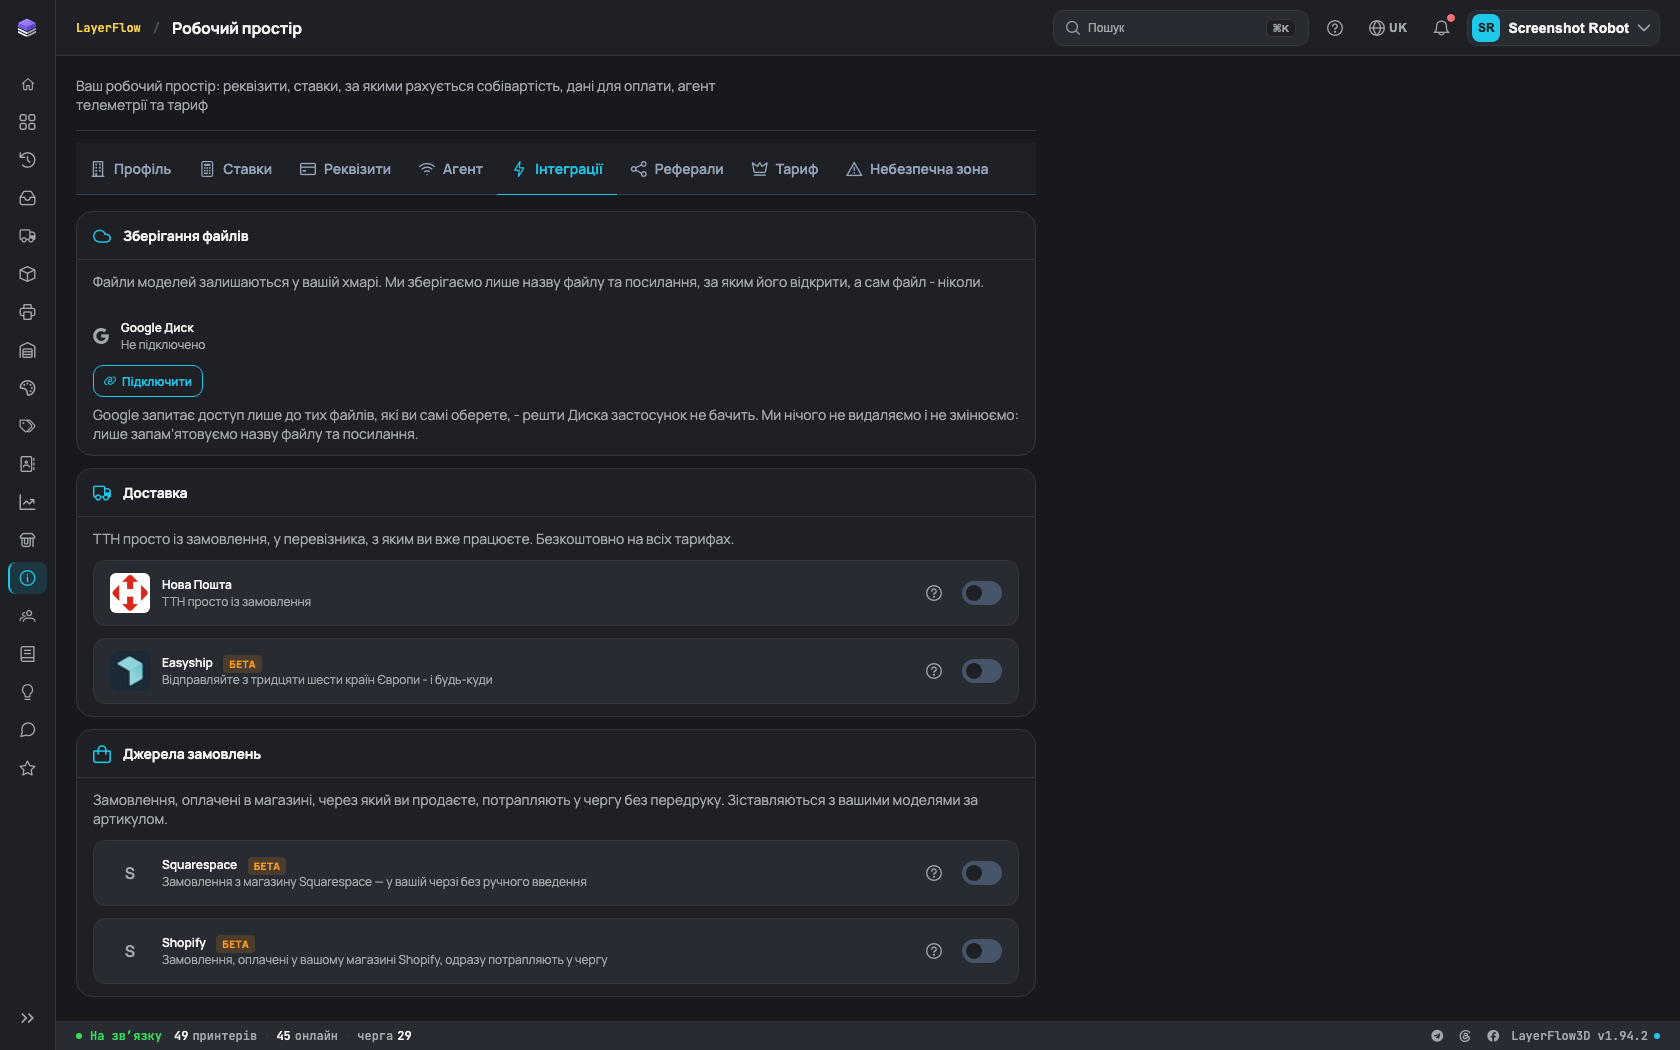The image size is (1680, 1050).
Task: Click the LayerFlow logo in the corner
Action: pyautogui.click(x=27, y=28)
